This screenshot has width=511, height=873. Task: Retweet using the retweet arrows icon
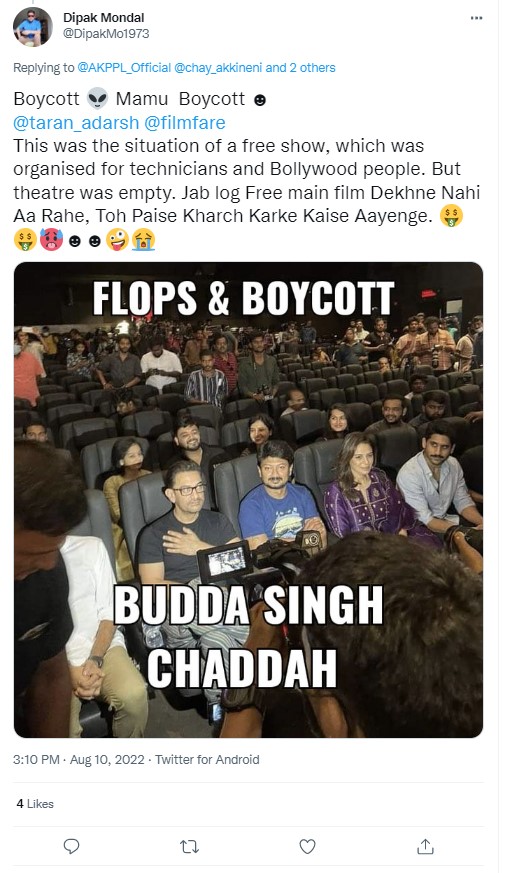click(x=189, y=846)
